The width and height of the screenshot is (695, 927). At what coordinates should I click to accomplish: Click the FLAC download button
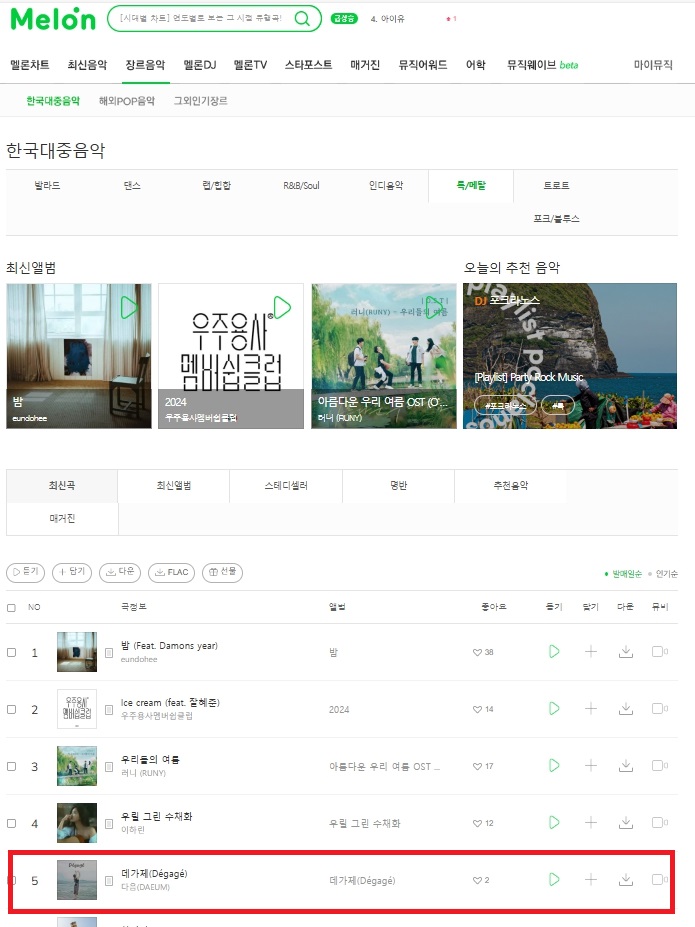171,572
